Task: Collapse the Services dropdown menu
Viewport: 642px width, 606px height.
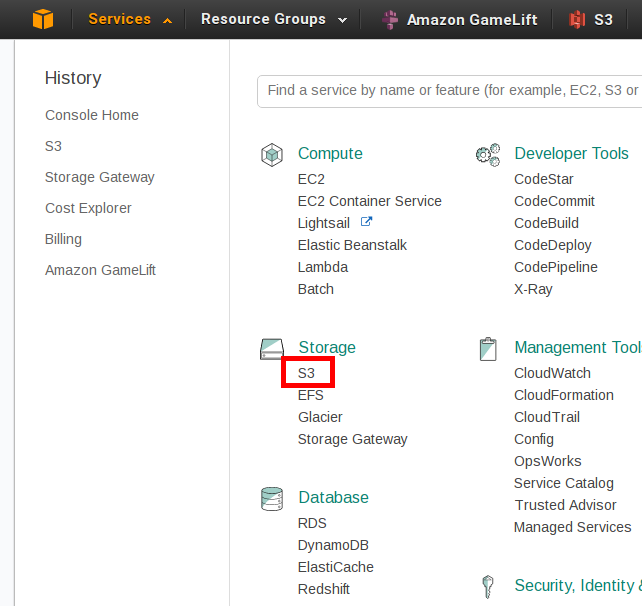Action: [130, 19]
